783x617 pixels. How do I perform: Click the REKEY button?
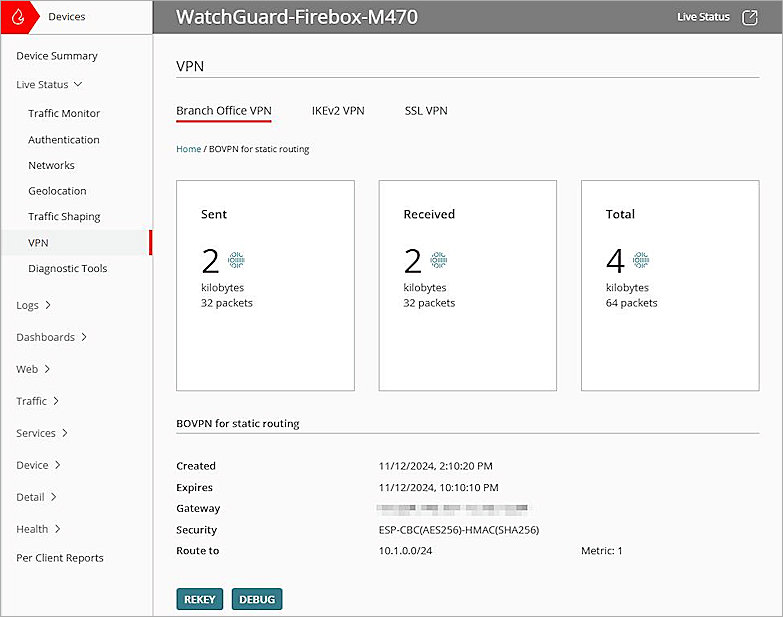pos(200,599)
